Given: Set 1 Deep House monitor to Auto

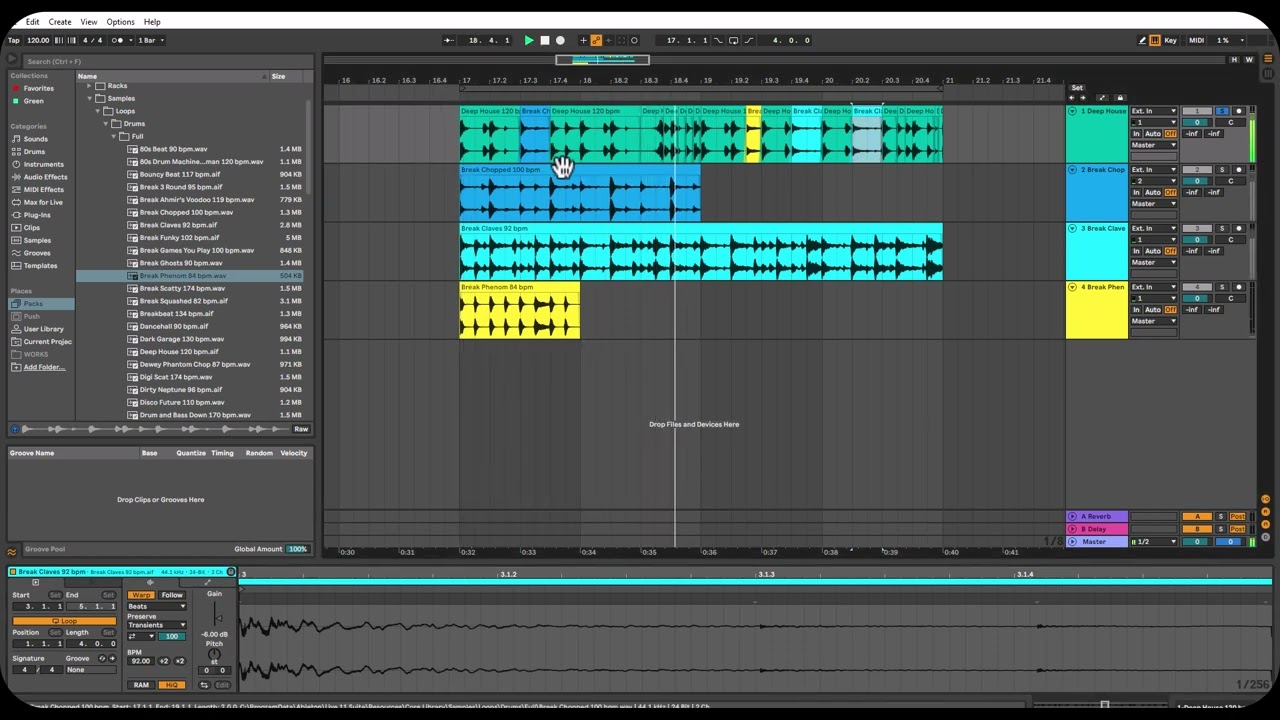Looking at the screenshot, I should point(1153,134).
